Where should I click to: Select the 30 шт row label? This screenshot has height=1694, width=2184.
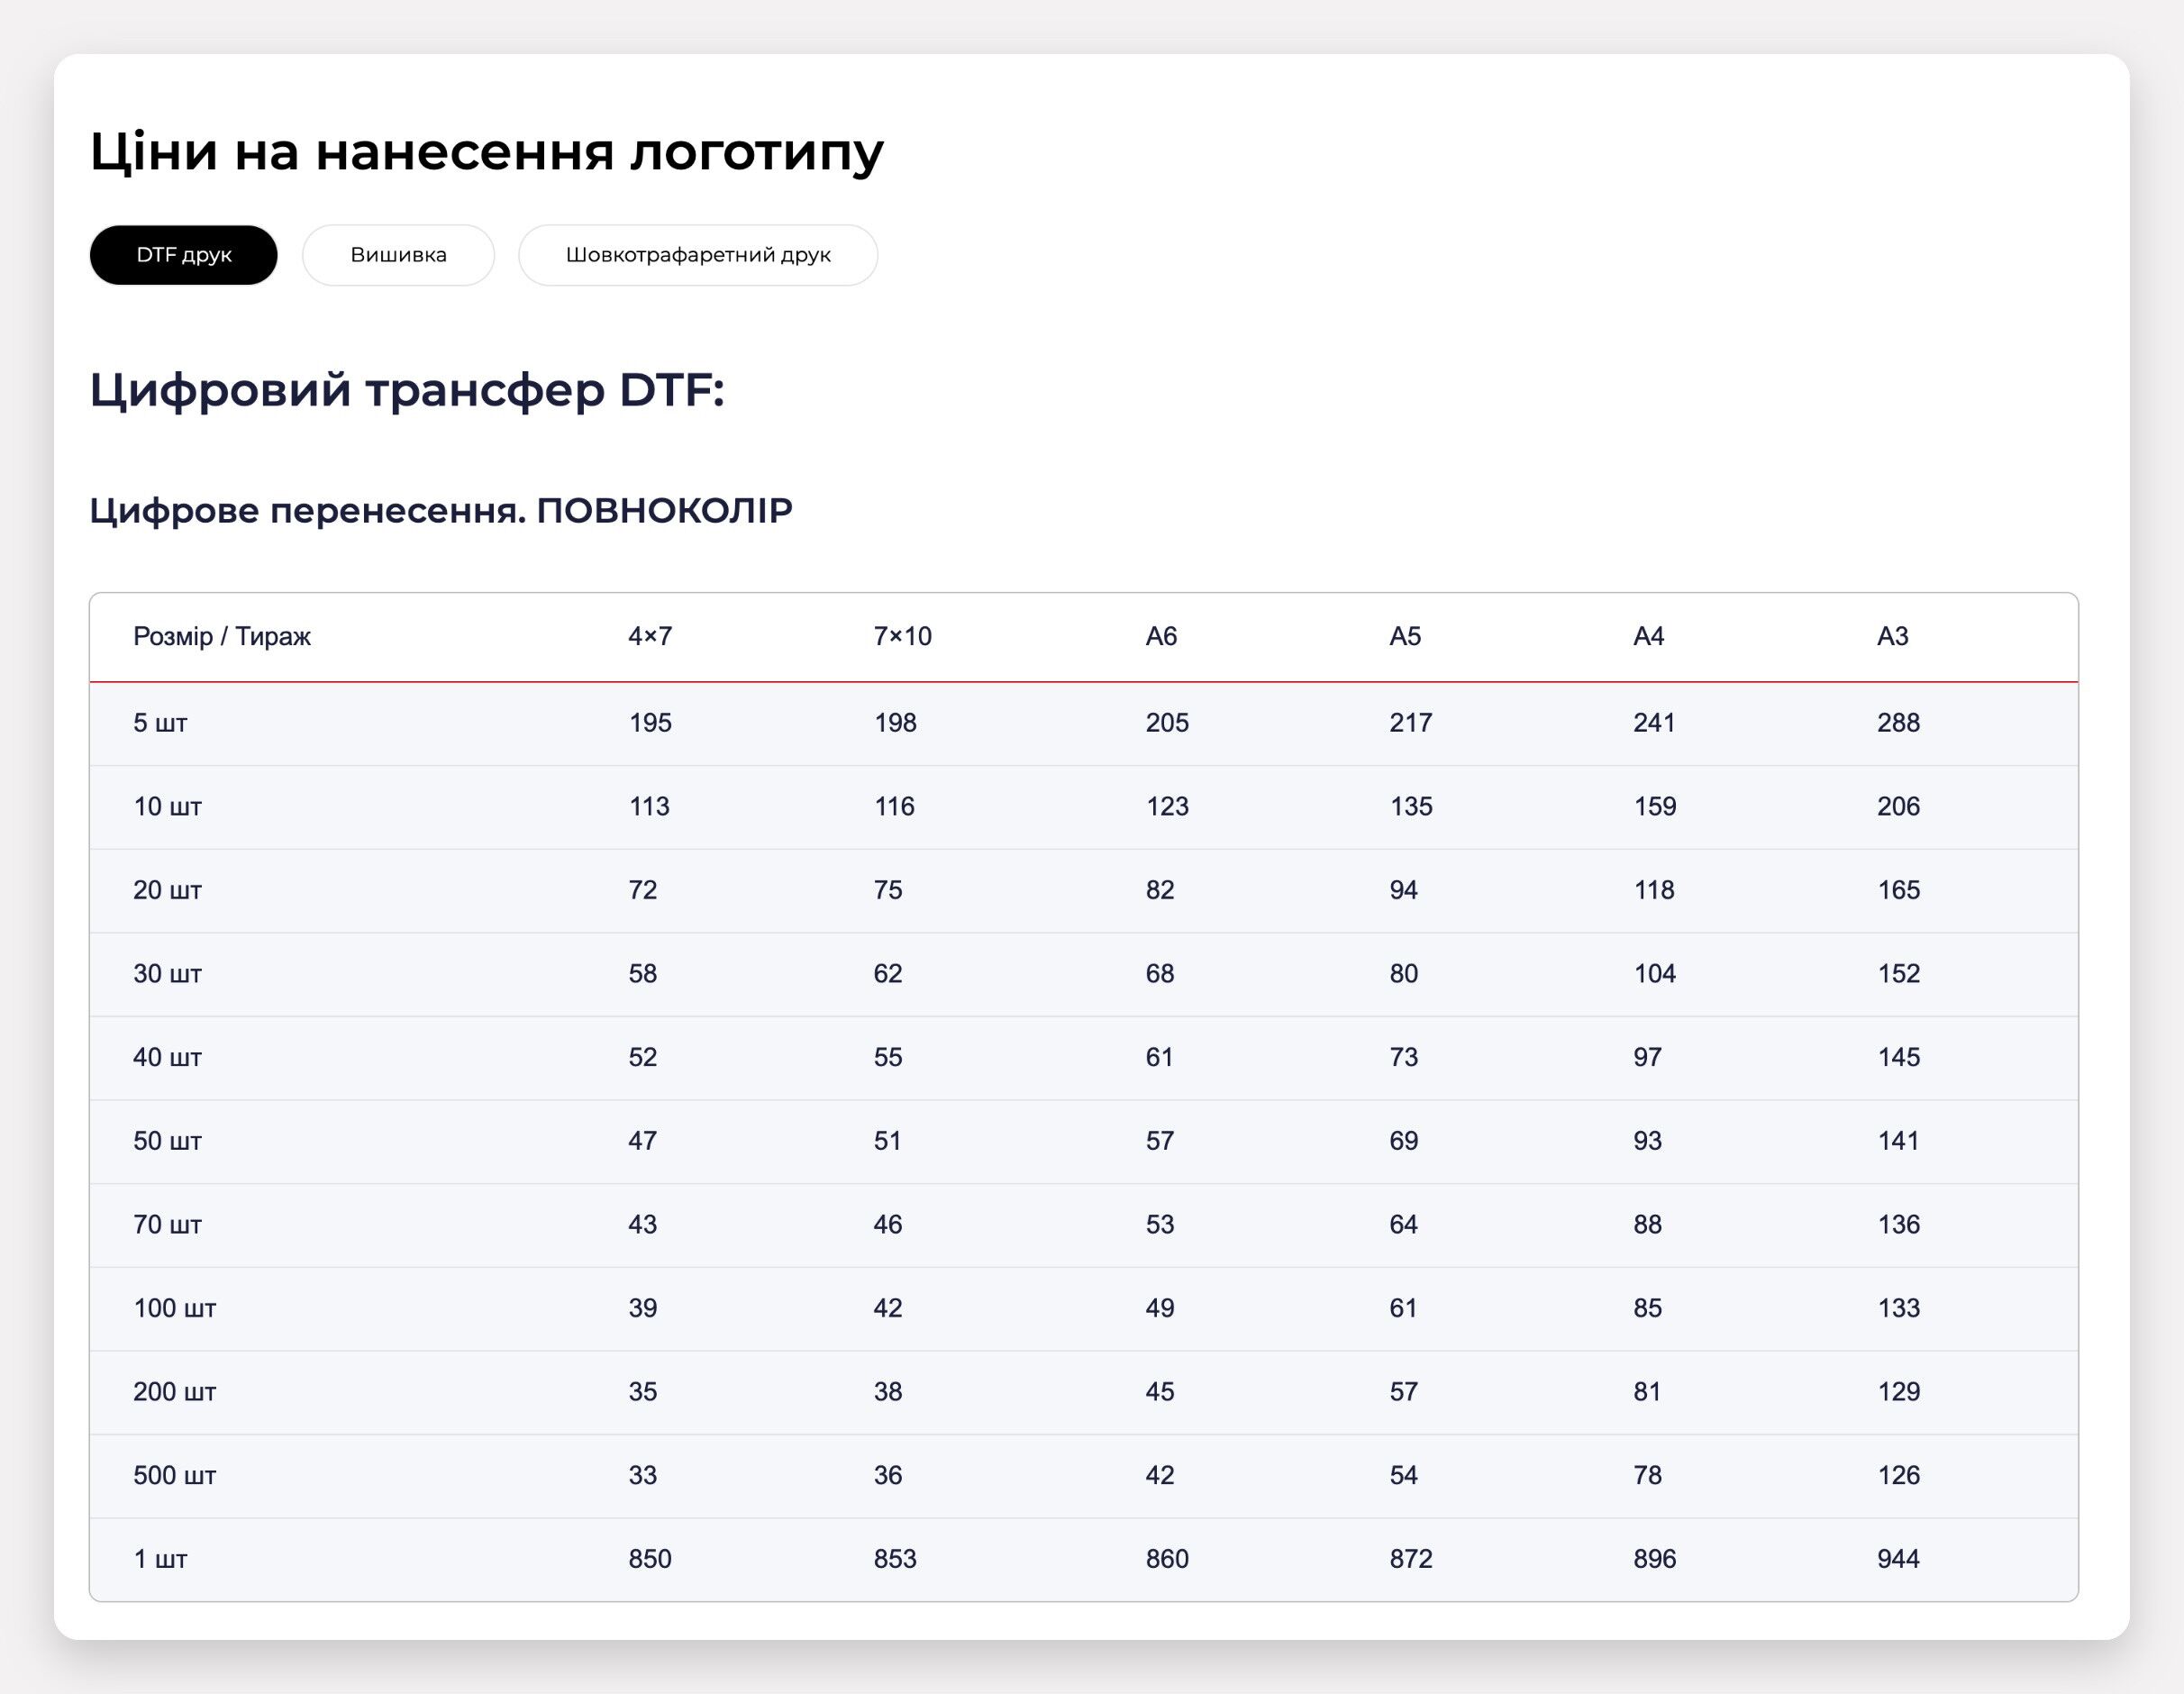[167, 974]
